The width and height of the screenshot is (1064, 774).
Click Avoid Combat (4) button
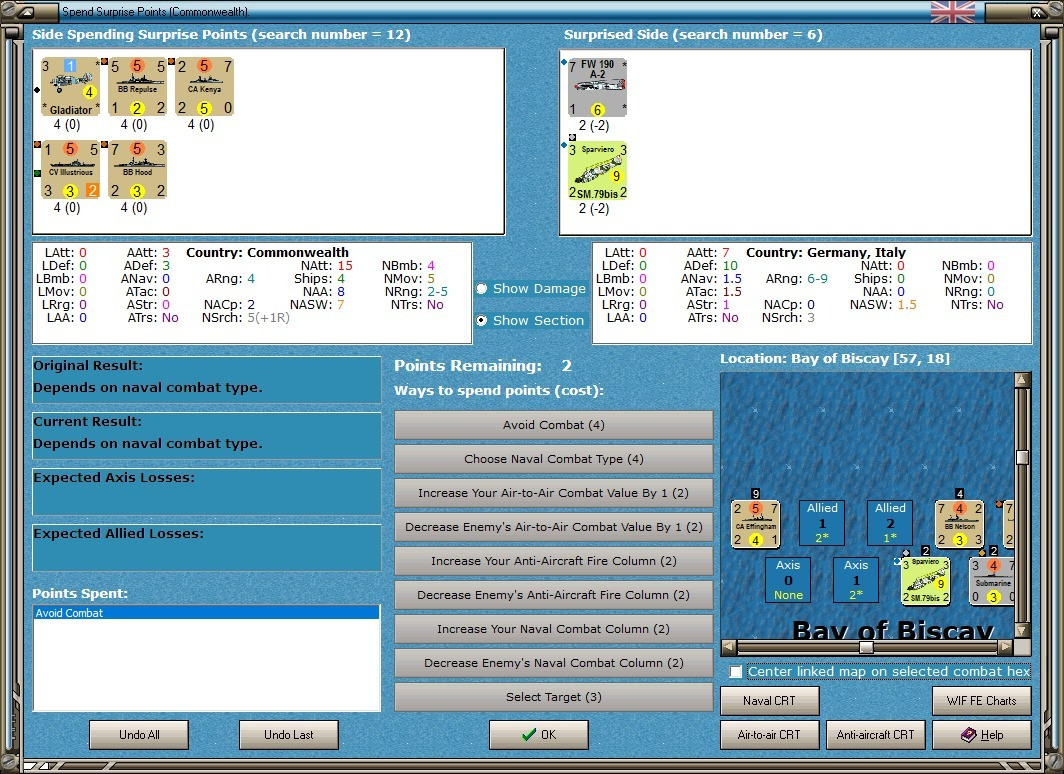point(554,425)
